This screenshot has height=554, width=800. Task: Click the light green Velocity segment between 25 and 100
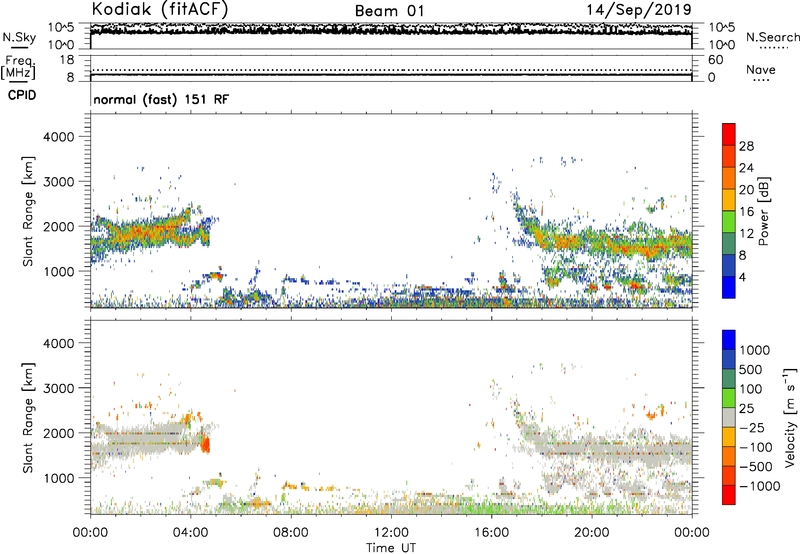(x=729, y=398)
